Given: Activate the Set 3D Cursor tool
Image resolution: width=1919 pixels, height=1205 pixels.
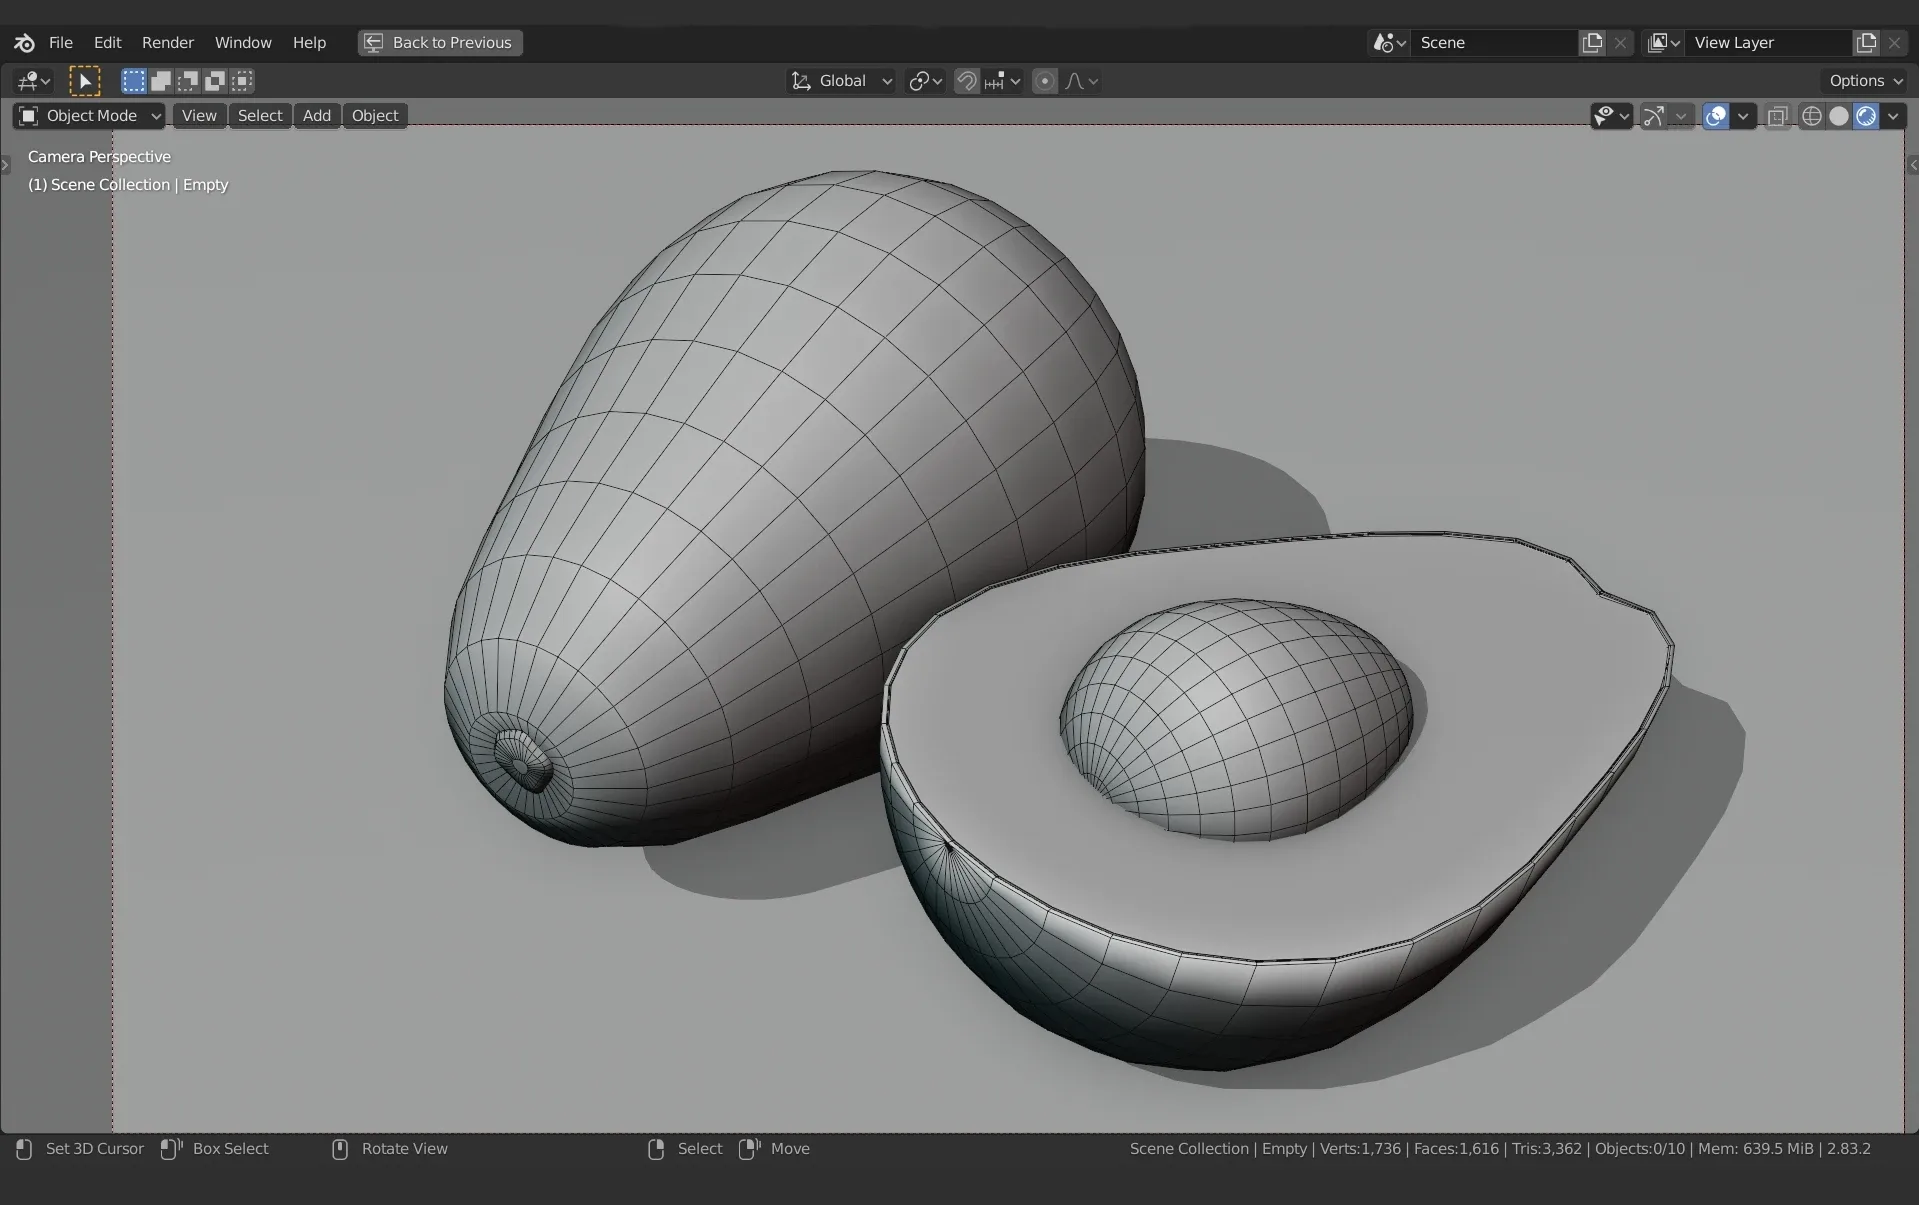Looking at the screenshot, I should click(x=95, y=1149).
